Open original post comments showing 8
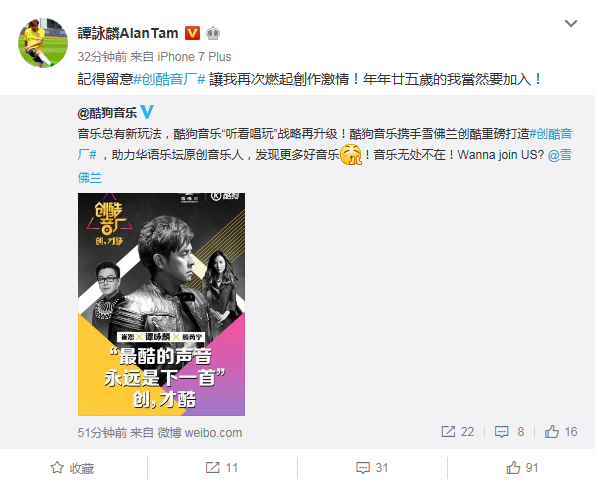 point(509,432)
